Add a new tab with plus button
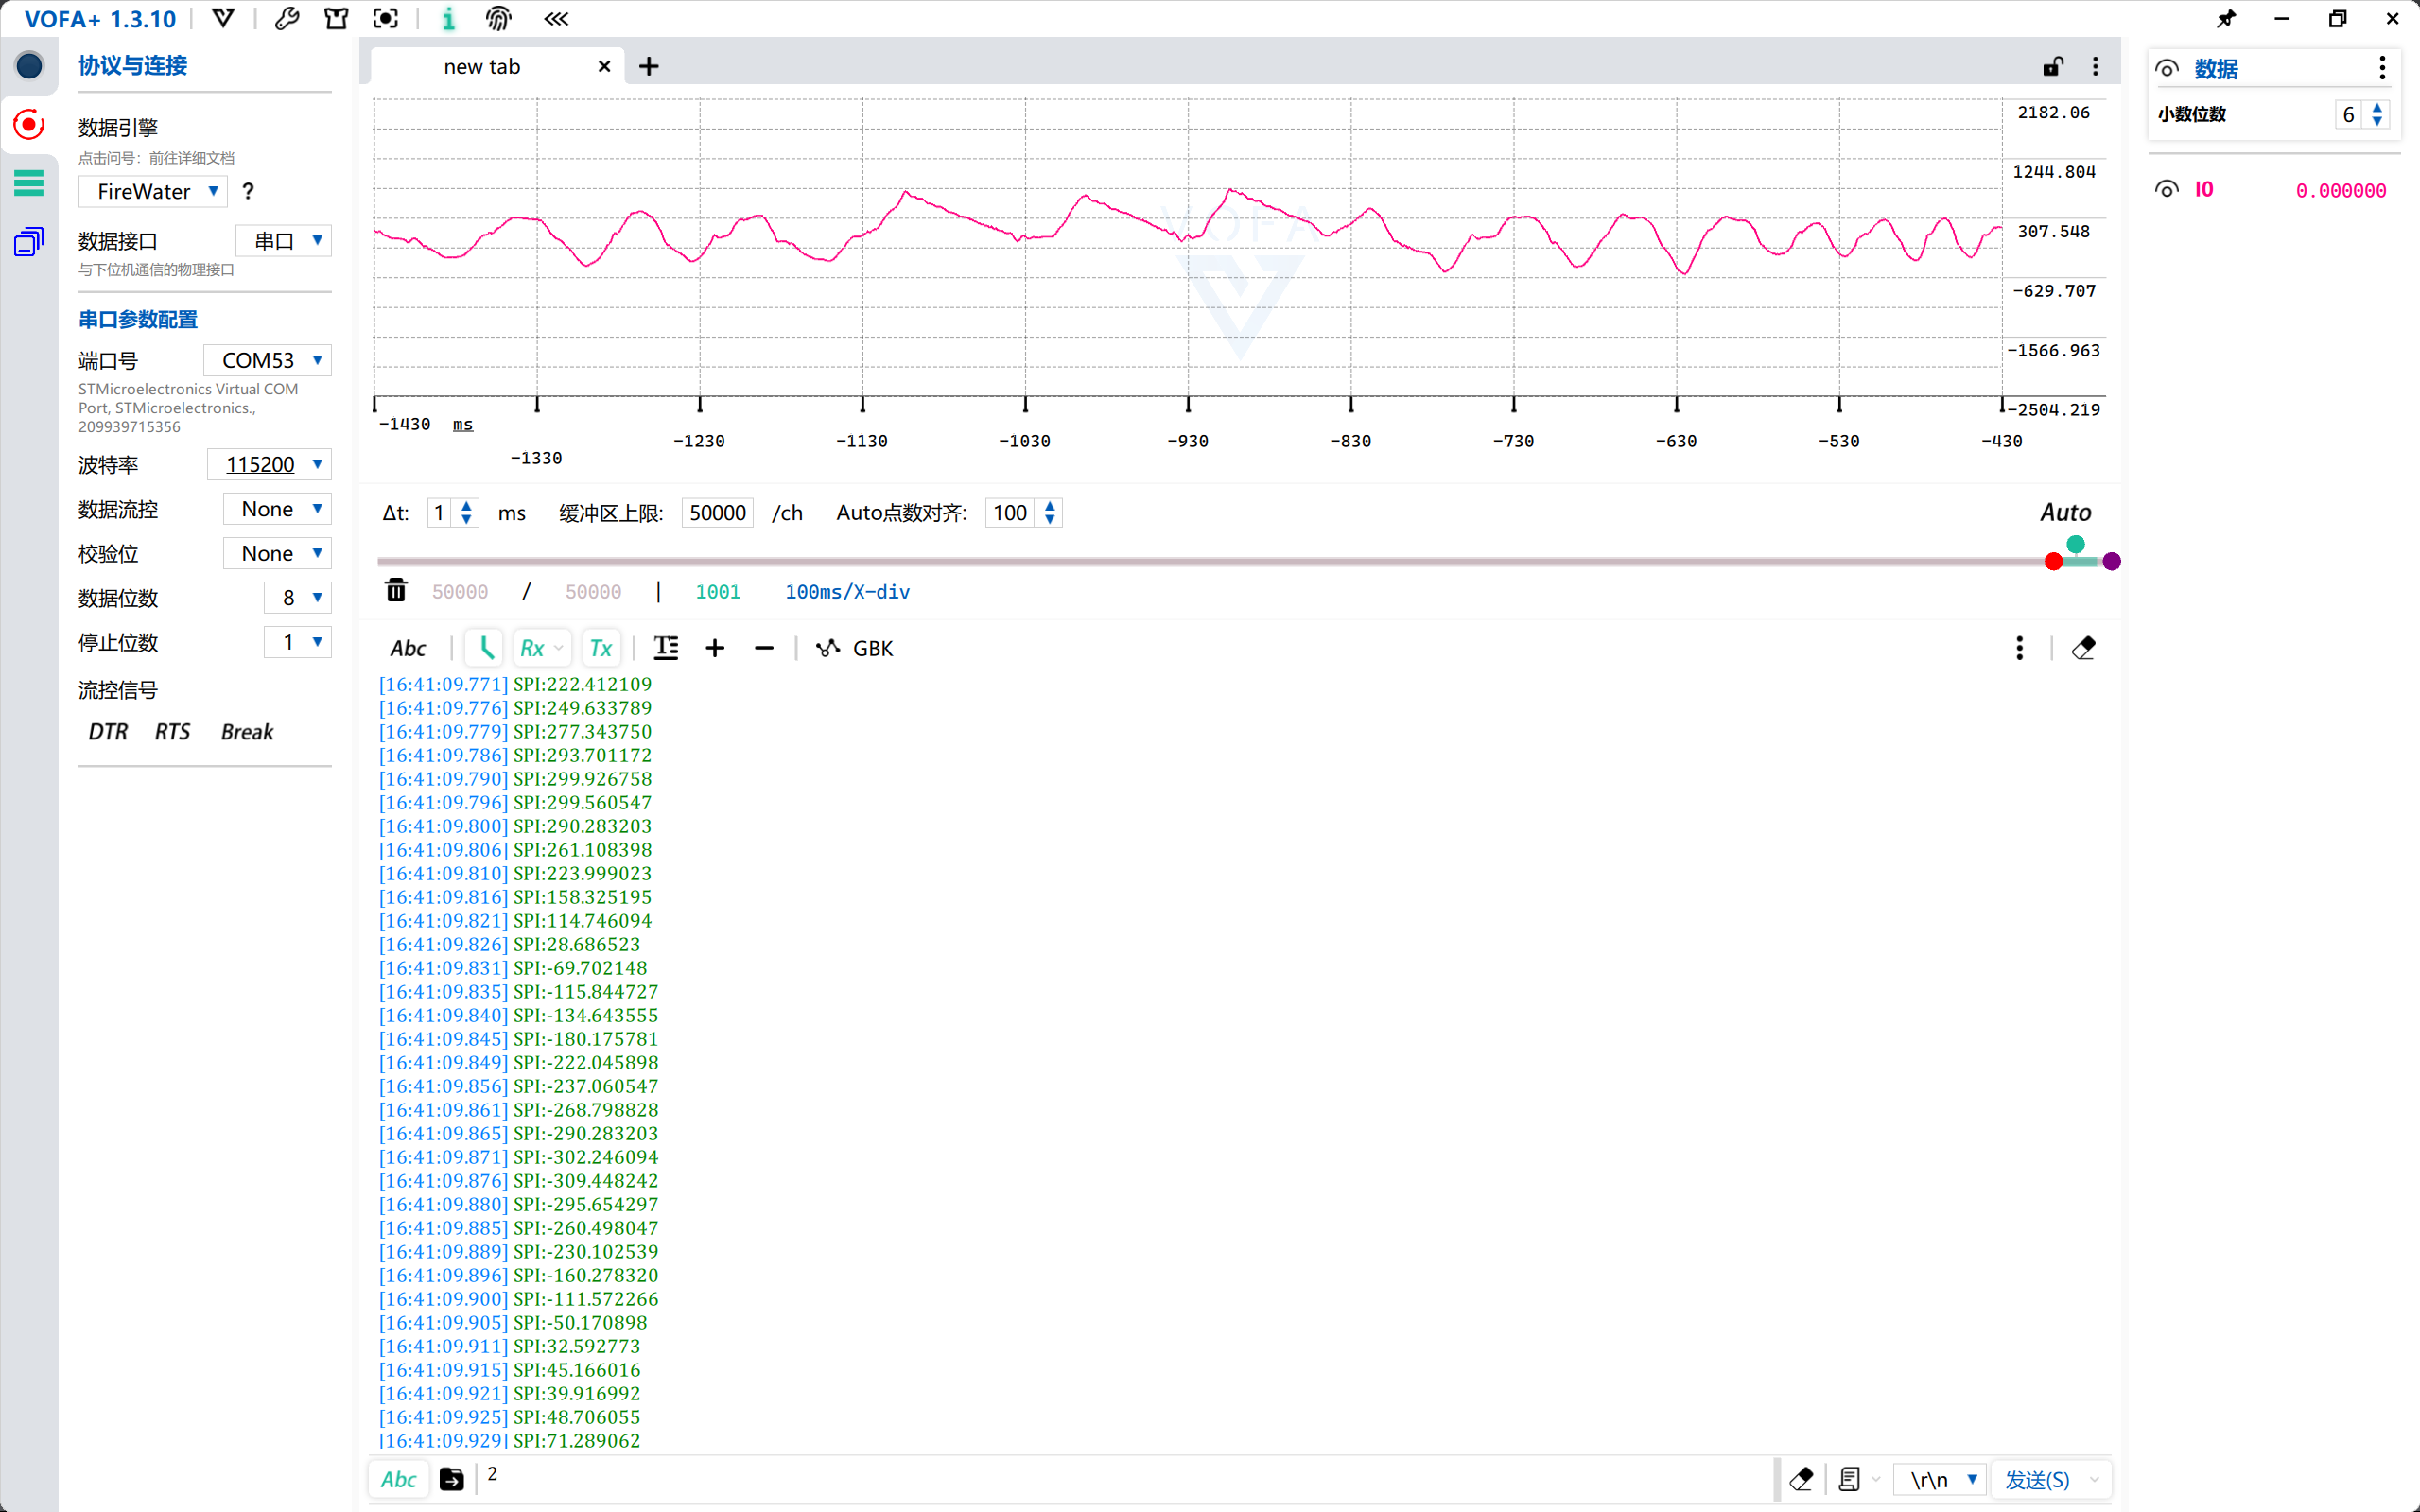2420x1512 pixels. pos(649,66)
